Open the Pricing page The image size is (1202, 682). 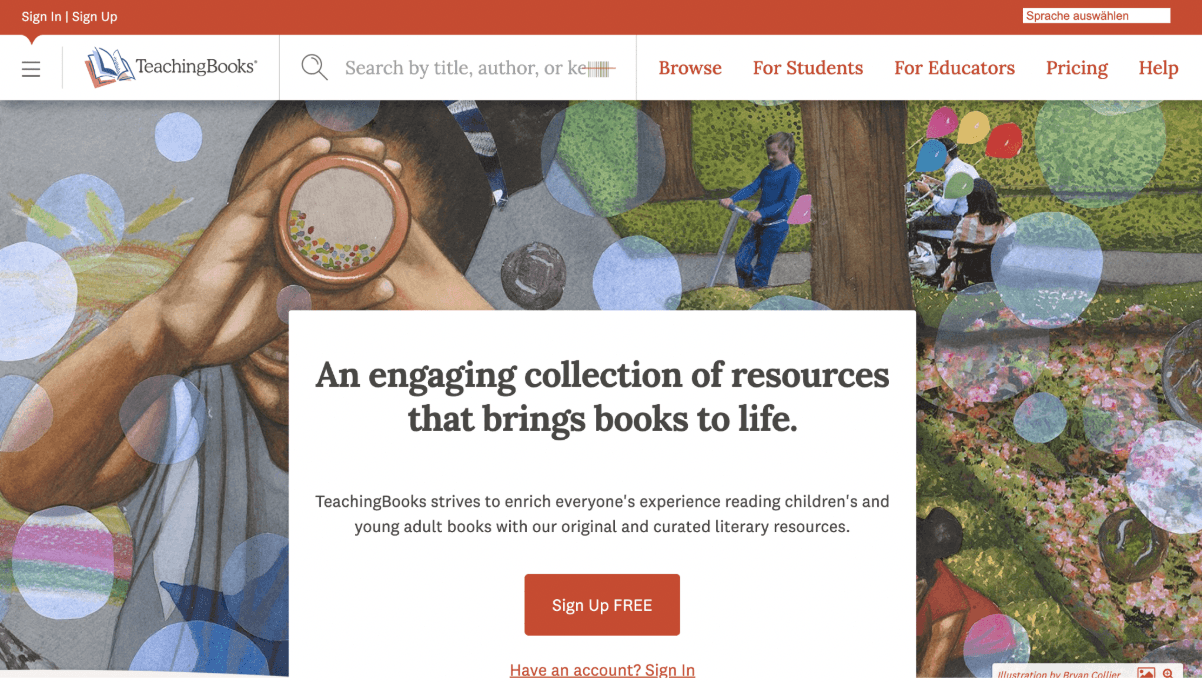[x=1076, y=67]
